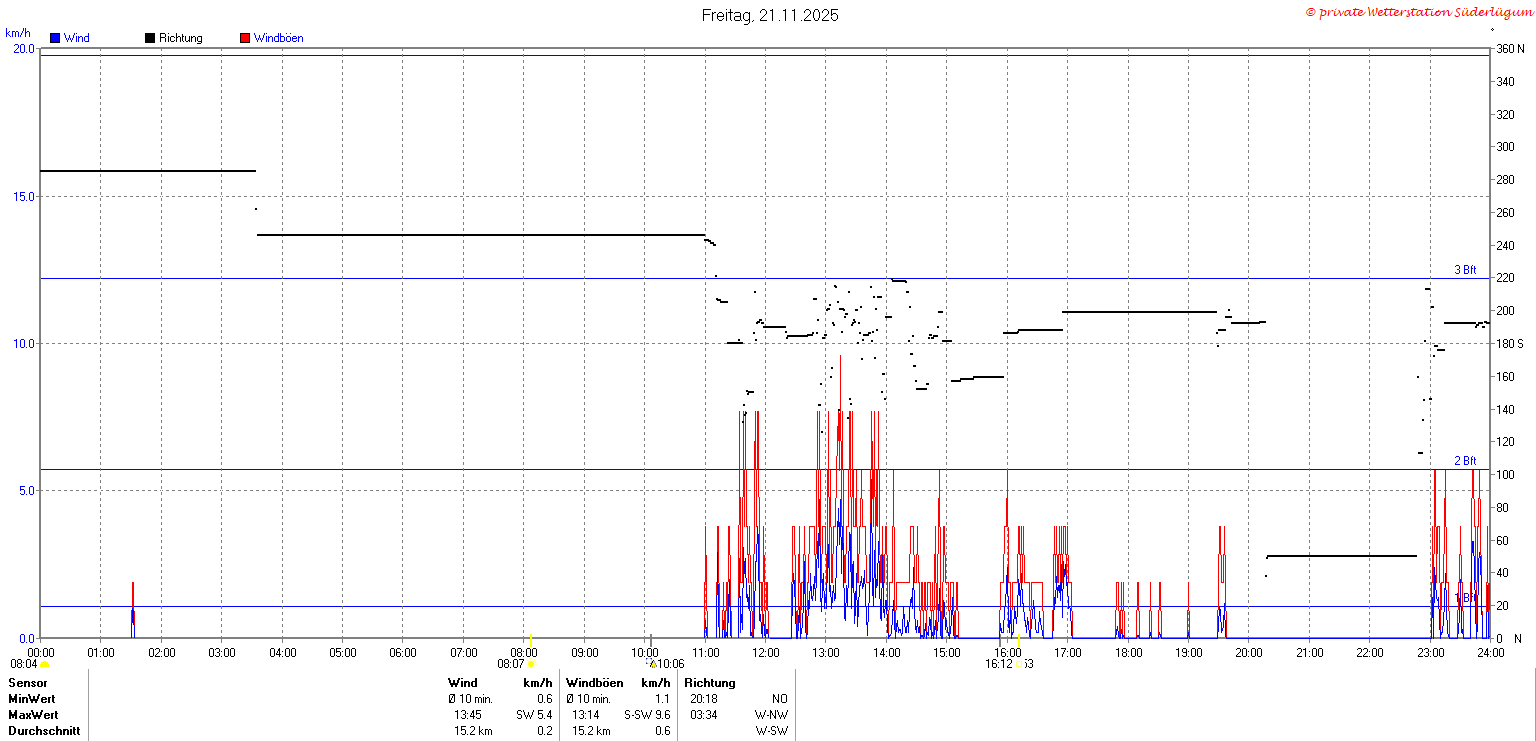The height and width of the screenshot is (741, 1536).
Task: Select the Wind legend label
Action: [x=76, y=38]
